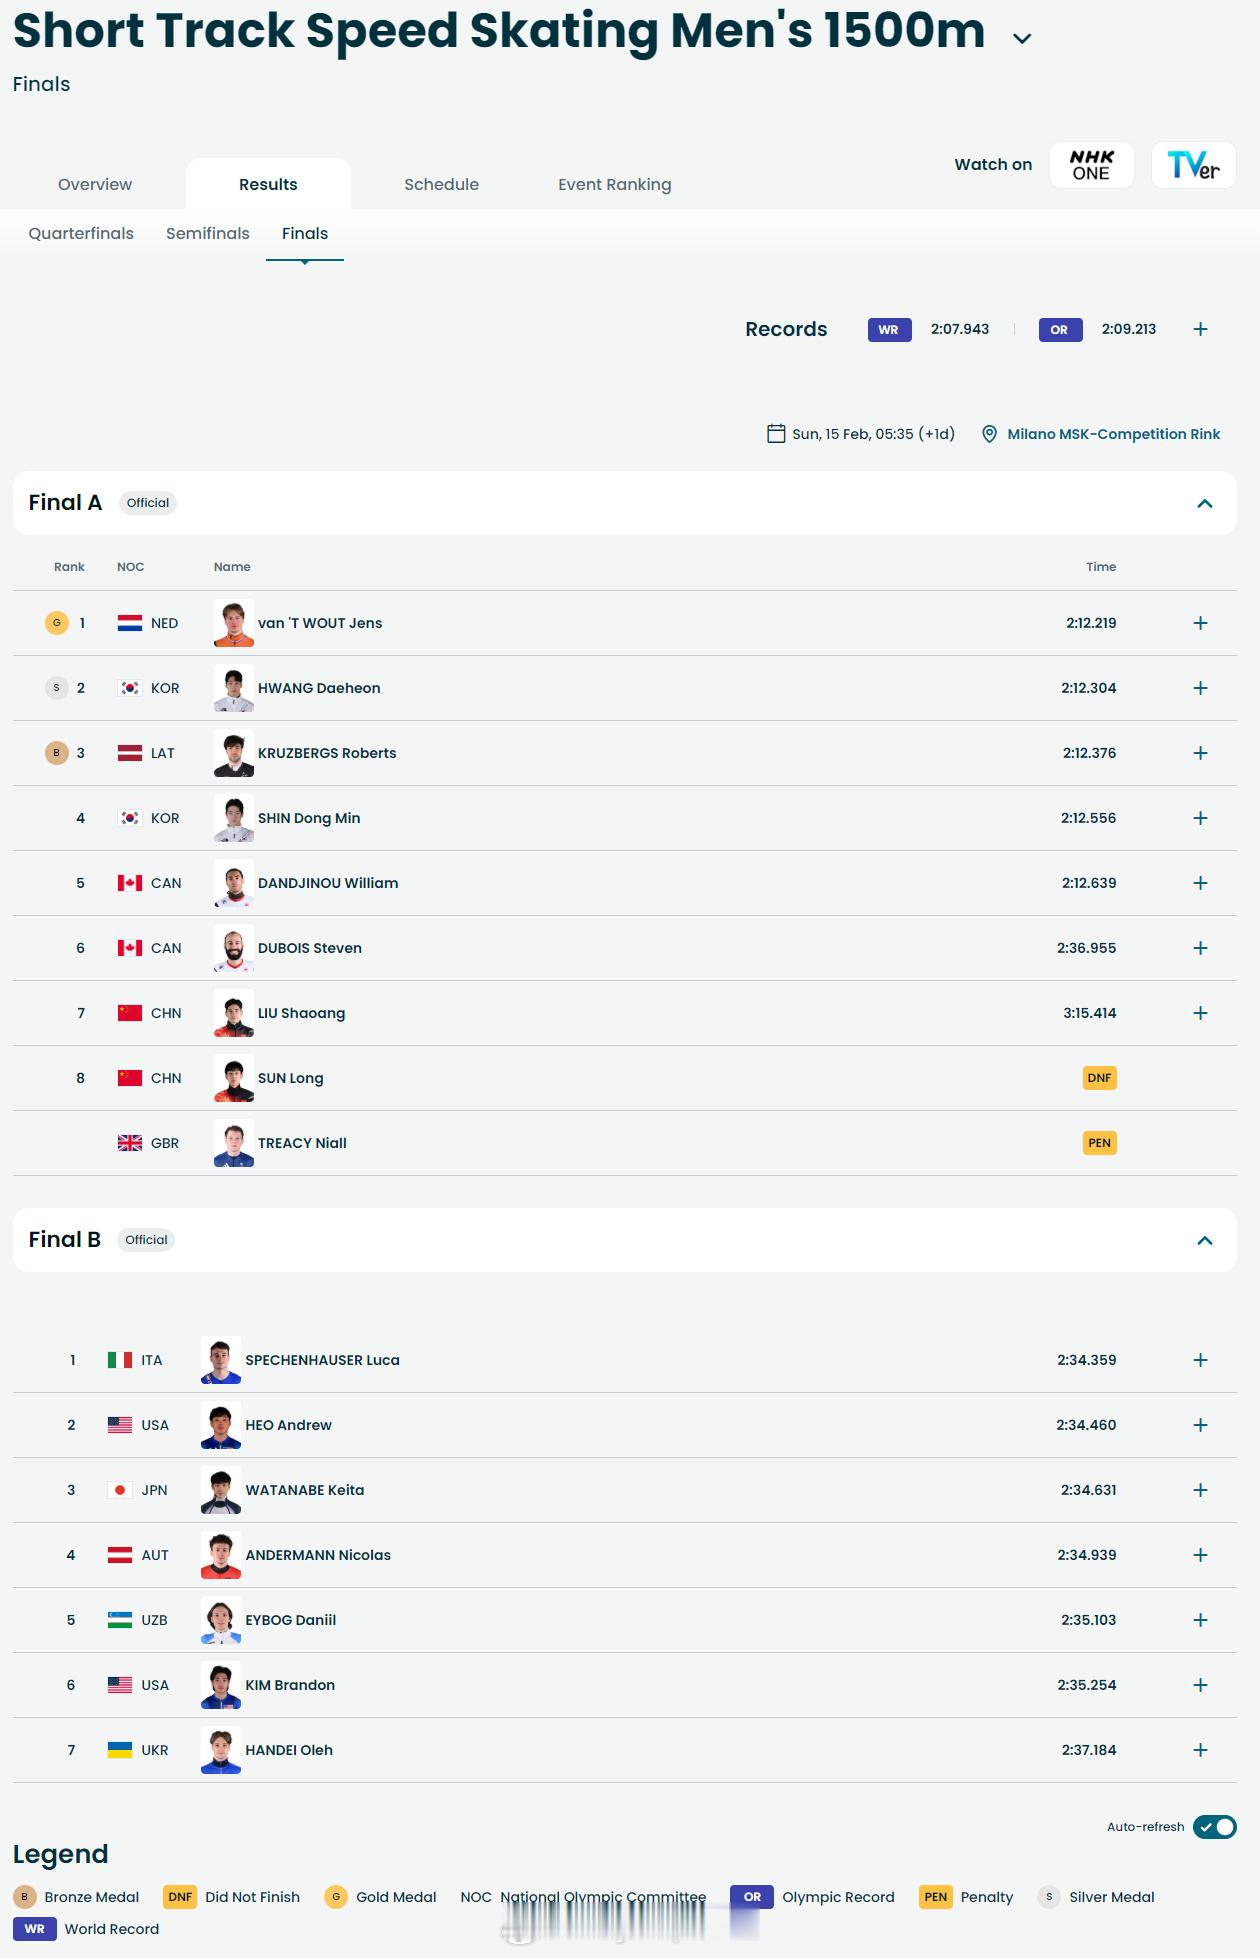Expand details for HWANG Daeheon's row

click(x=1200, y=688)
